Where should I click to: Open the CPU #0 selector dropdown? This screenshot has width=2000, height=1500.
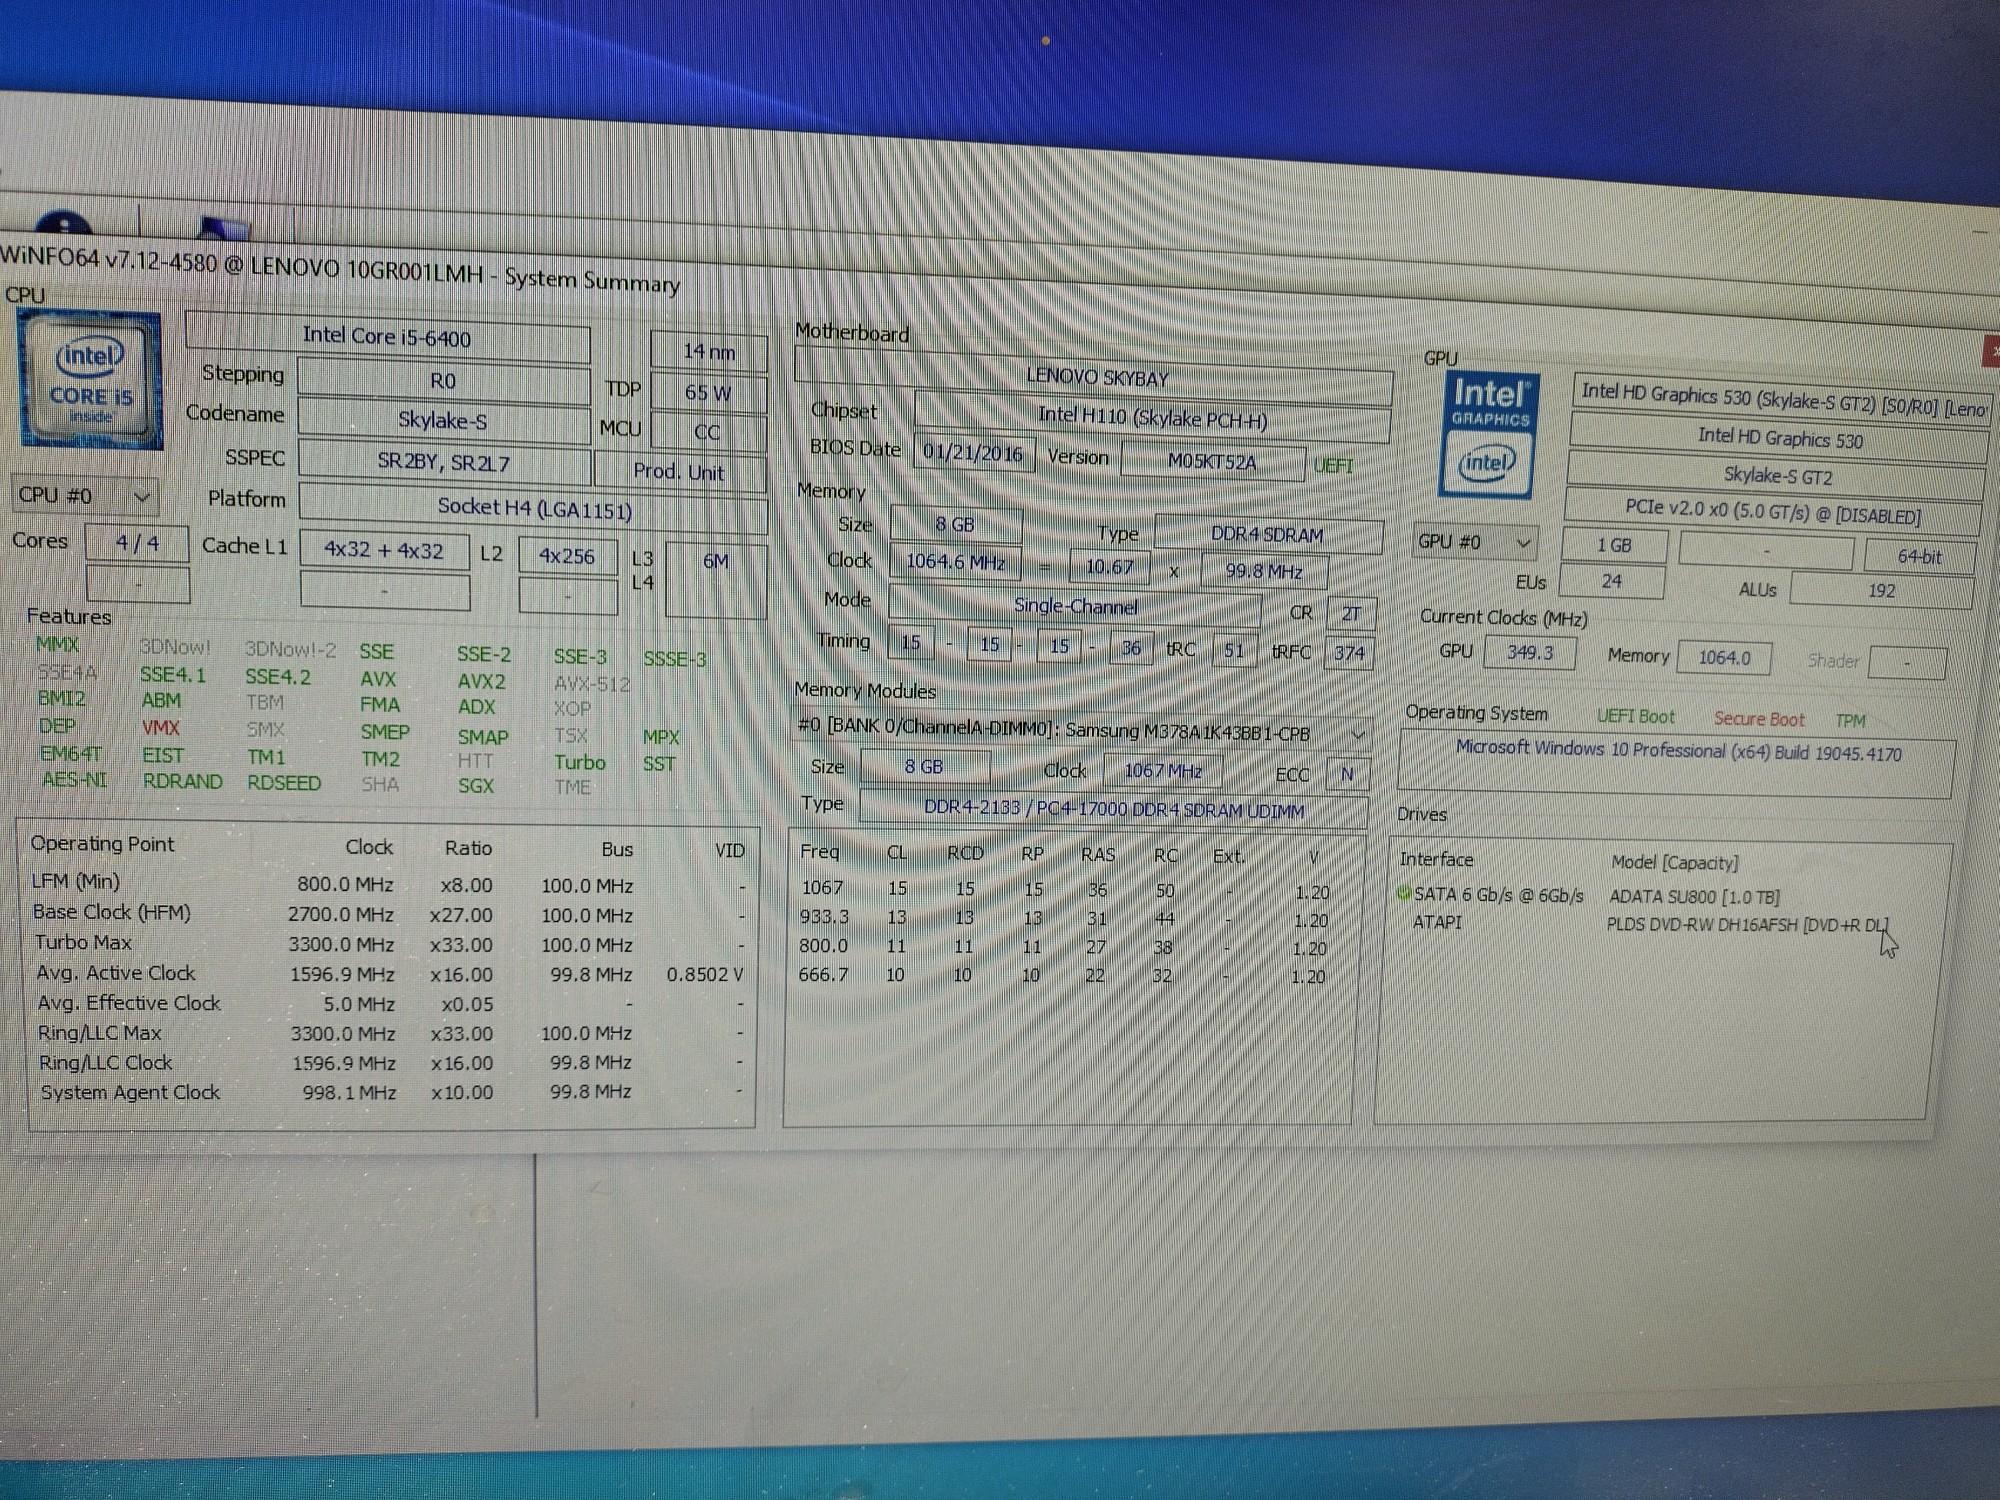click(84, 495)
